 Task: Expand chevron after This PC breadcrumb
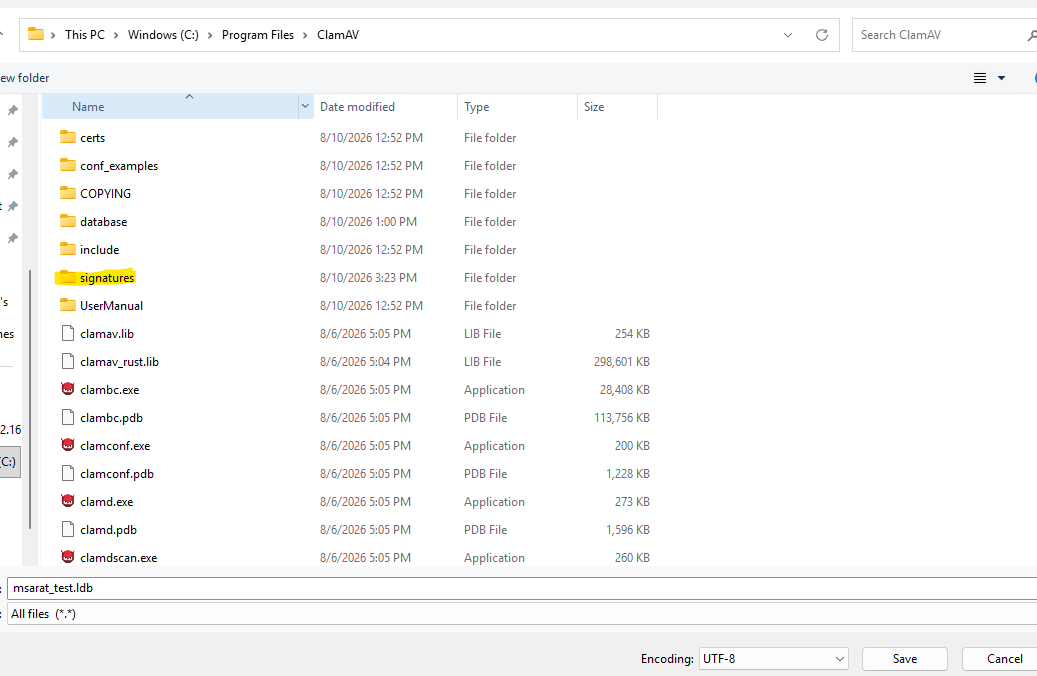(116, 35)
